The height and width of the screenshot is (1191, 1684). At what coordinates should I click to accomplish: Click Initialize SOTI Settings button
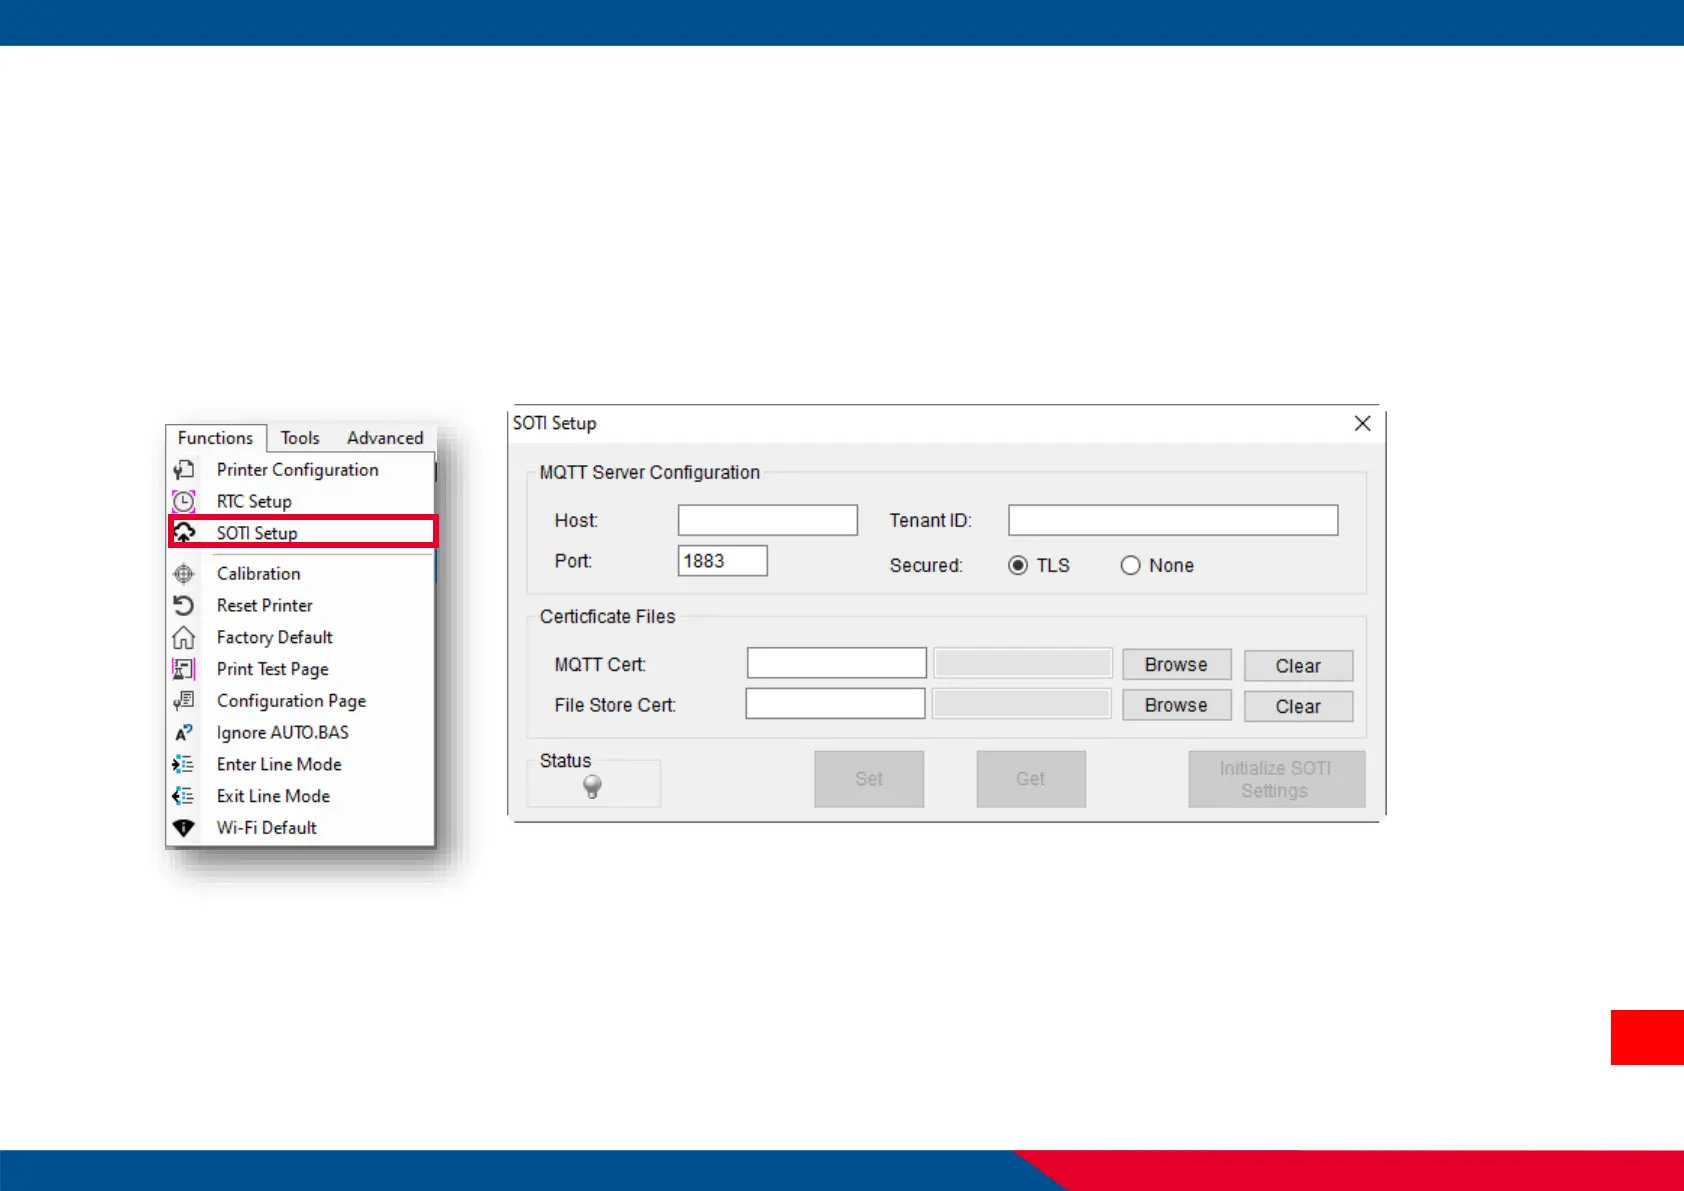click(1276, 779)
